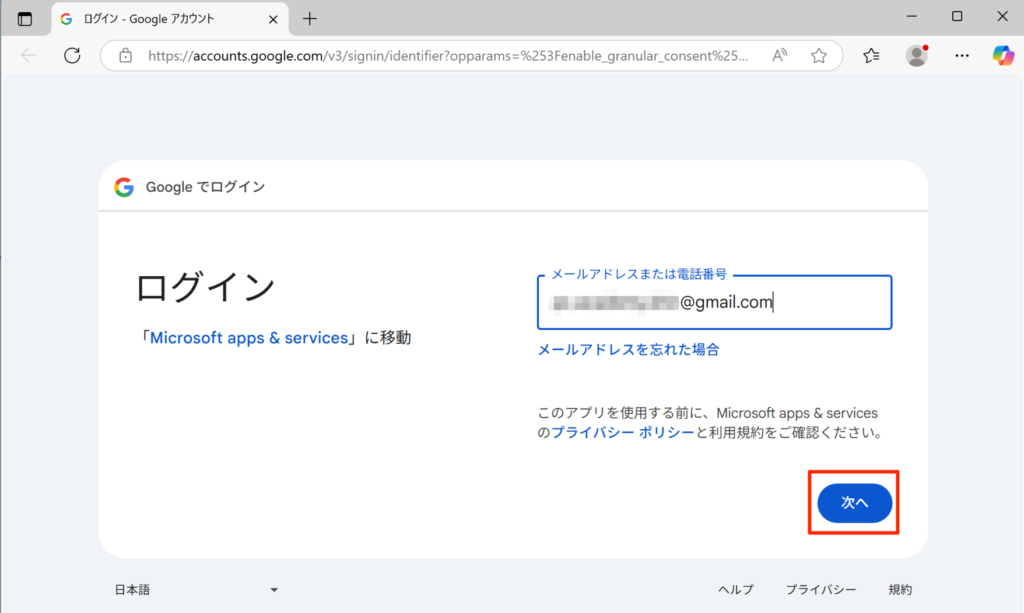Open Settings and more menu
Image resolution: width=1024 pixels, height=613 pixels.
(x=962, y=55)
